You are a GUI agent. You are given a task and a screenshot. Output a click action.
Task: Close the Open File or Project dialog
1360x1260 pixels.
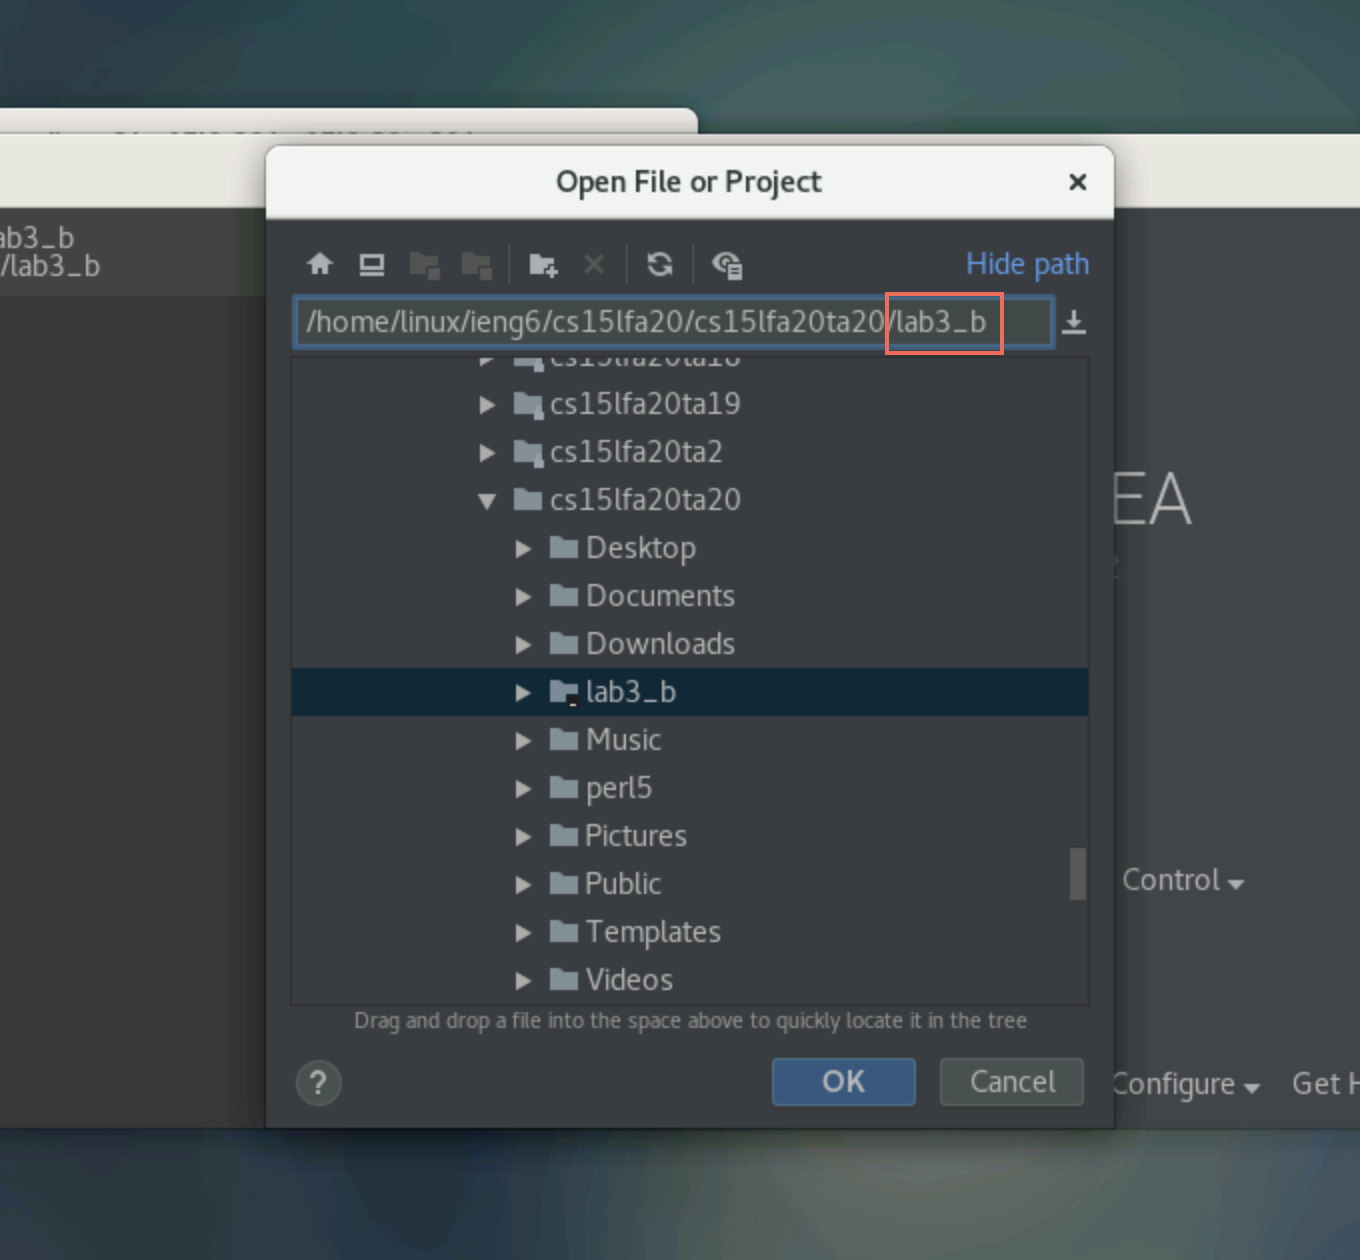(x=1077, y=182)
